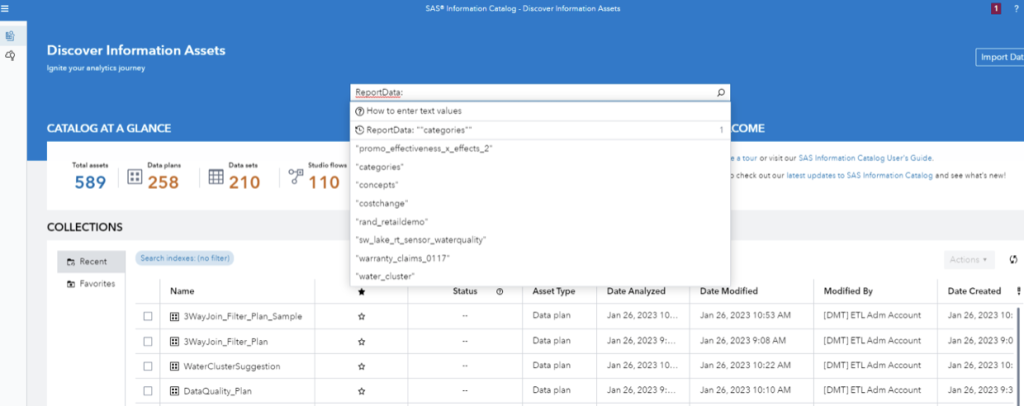Viewport: 1024px width, 406px height.
Task: Select suggestion "sw_lake_rt_sensor_waterquality"
Action: click(x=540, y=240)
